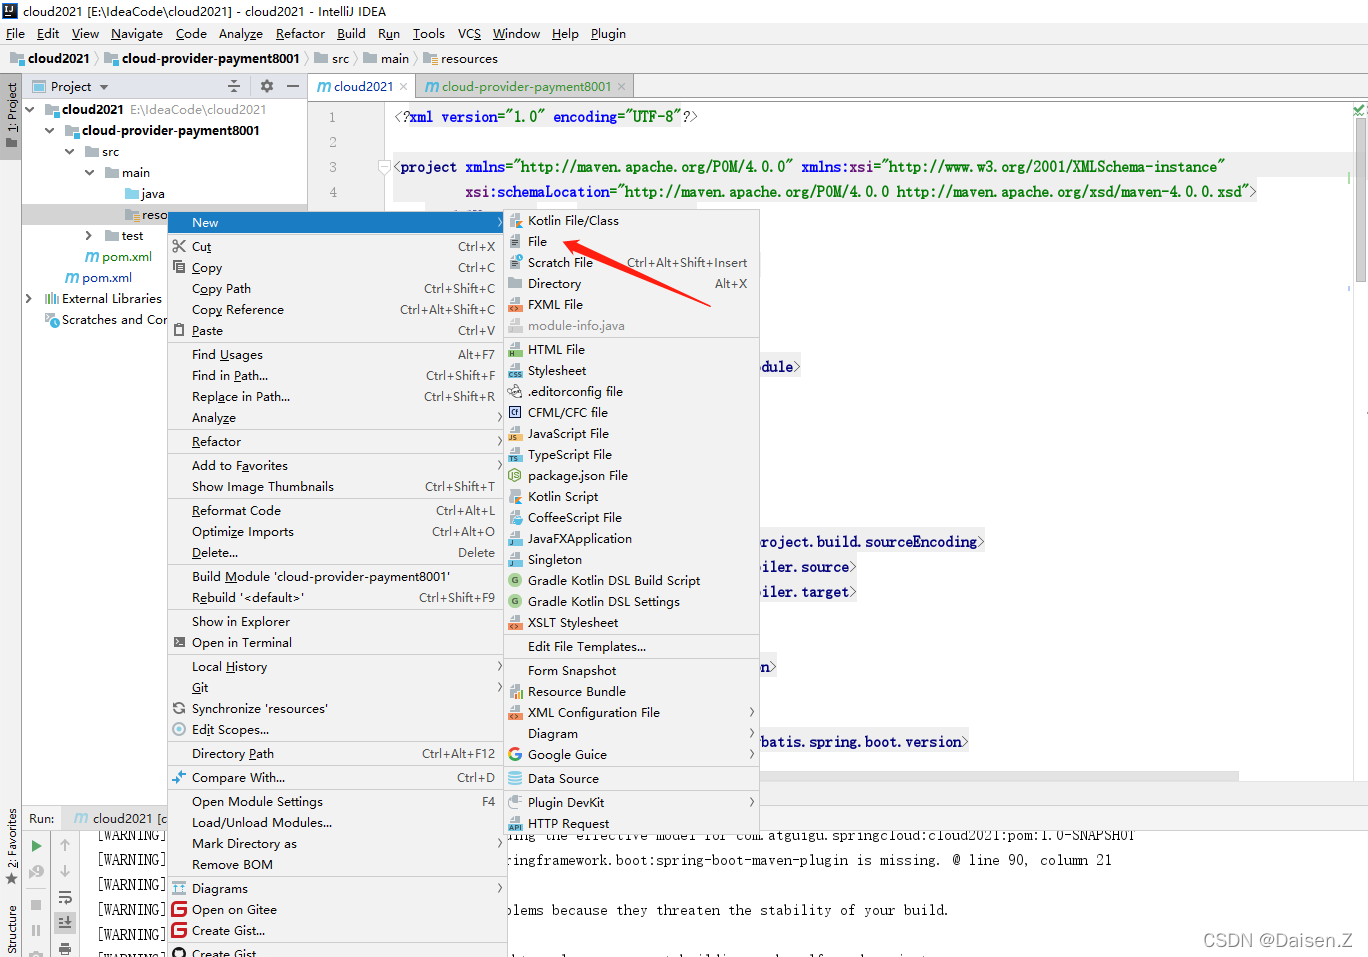Click the Synchronize 'resources' refresh icon
1368x957 pixels.
click(179, 709)
